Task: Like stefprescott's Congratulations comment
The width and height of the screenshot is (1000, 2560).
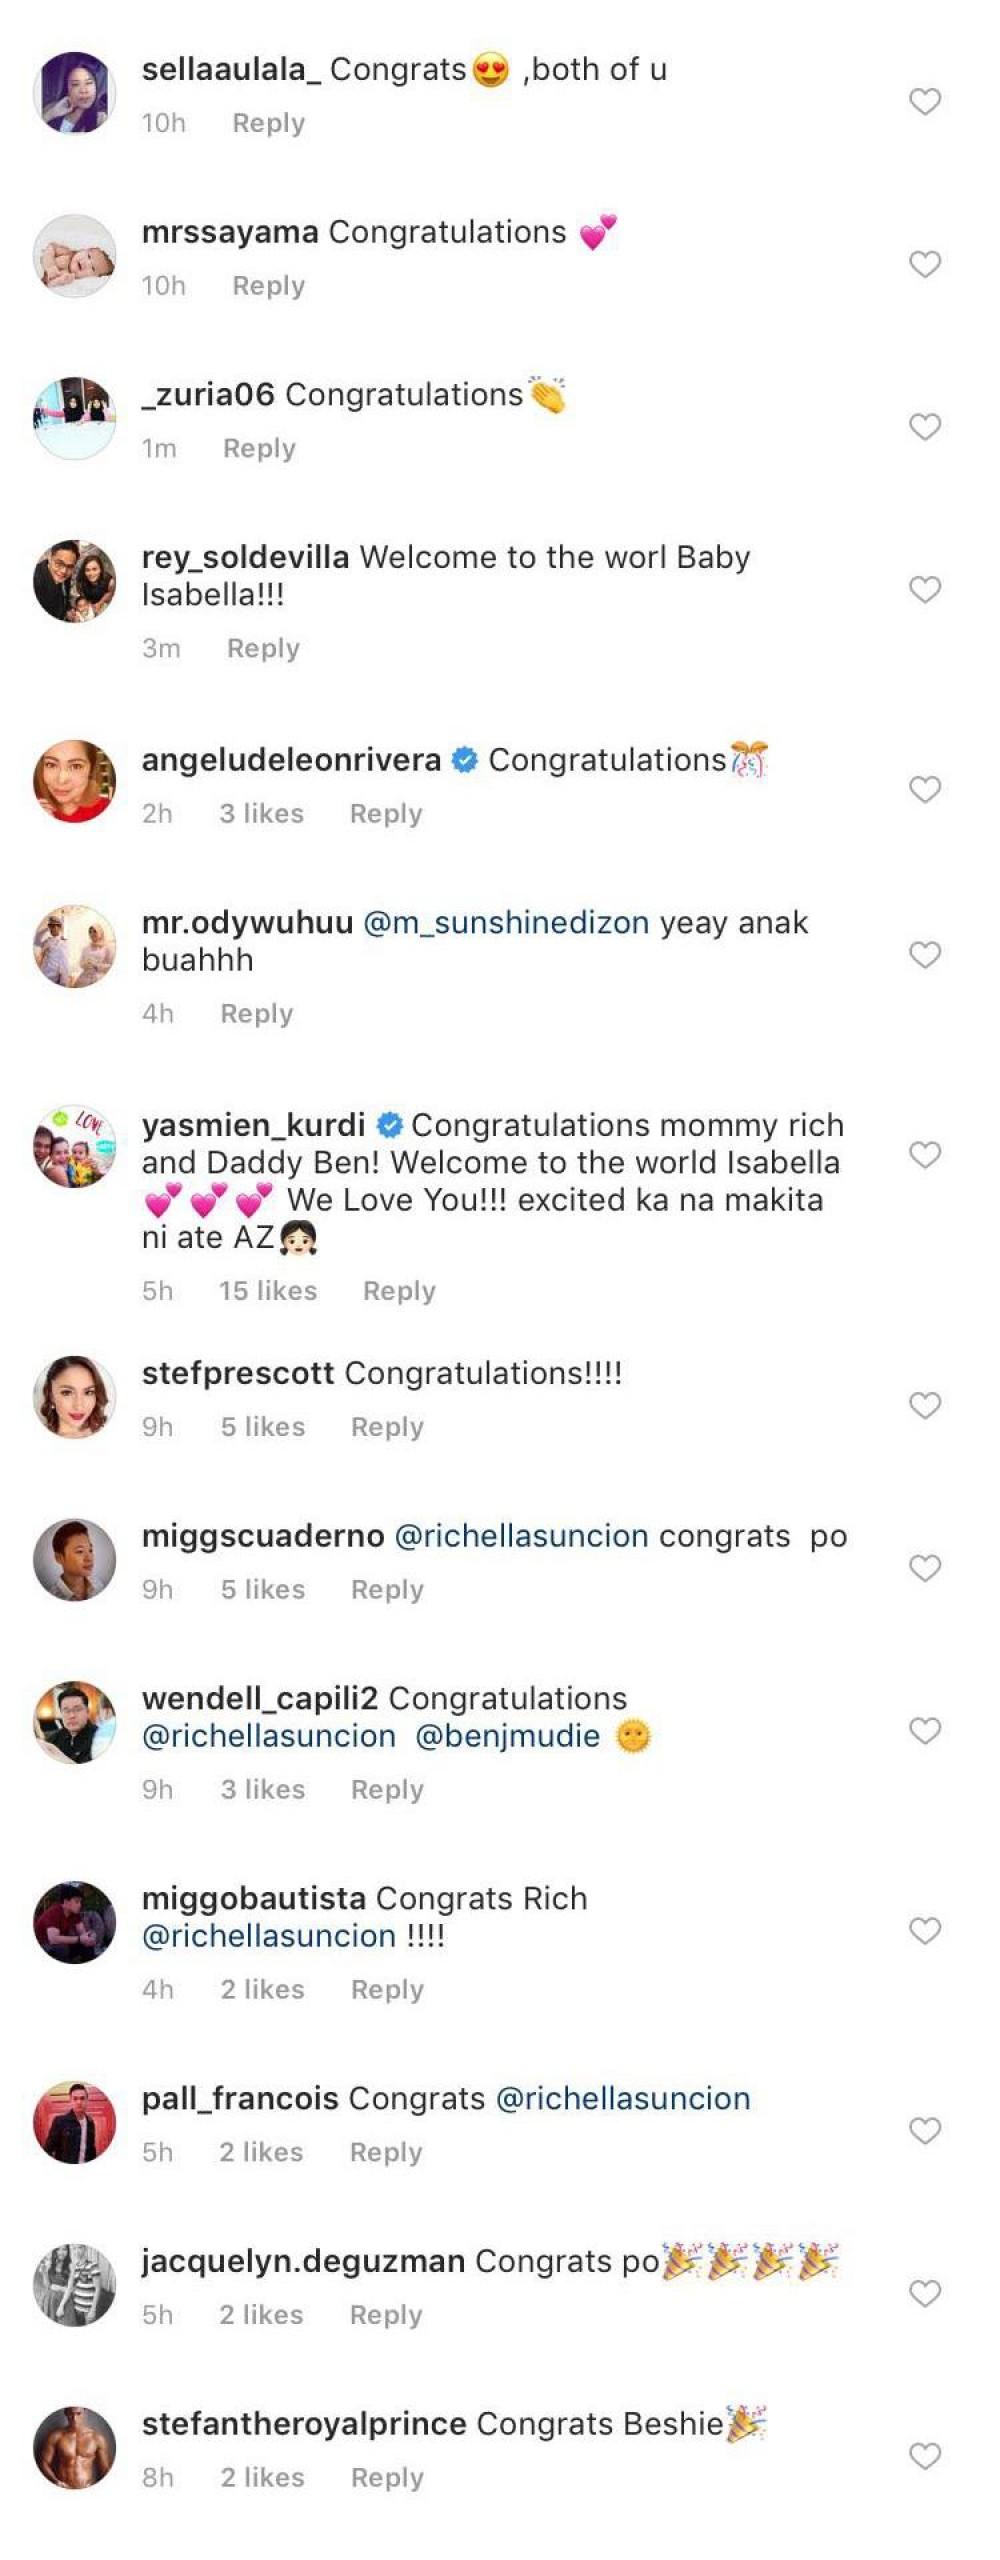Action: pos(924,1405)
